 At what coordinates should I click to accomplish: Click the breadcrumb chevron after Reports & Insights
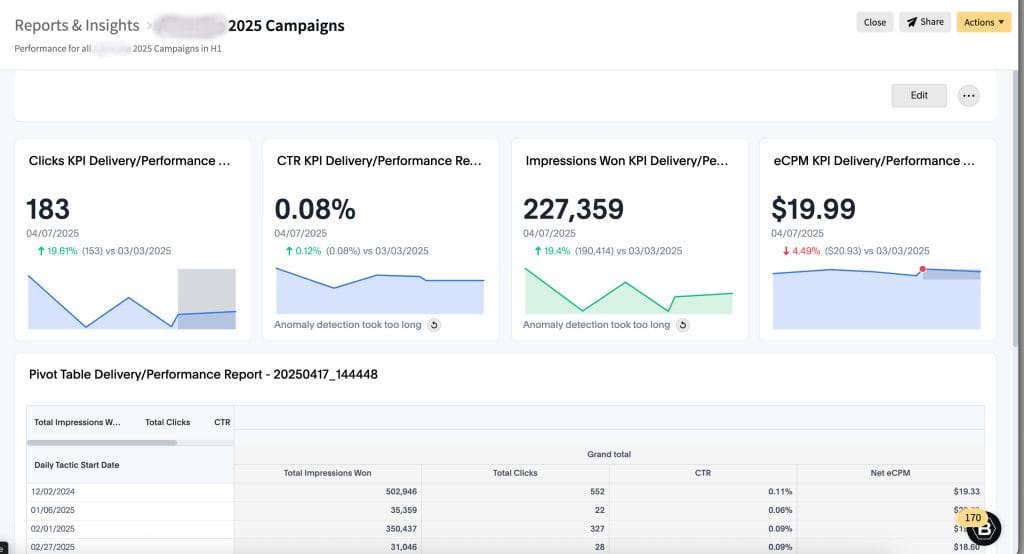pos(148,25)
